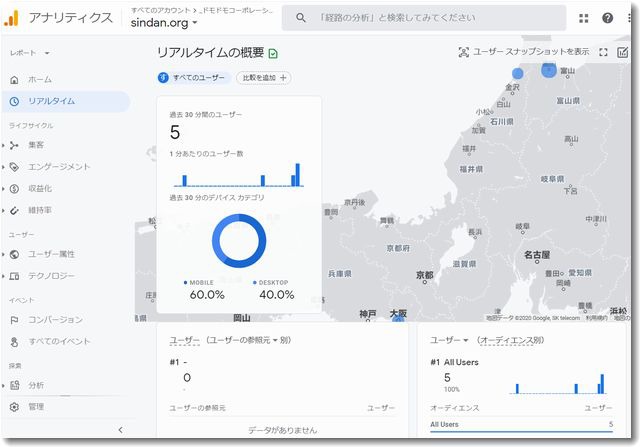The width and height of the screenshot is (640, 447).
Task: Click the analysis icon in sidebar
Action: coord(14,385)
